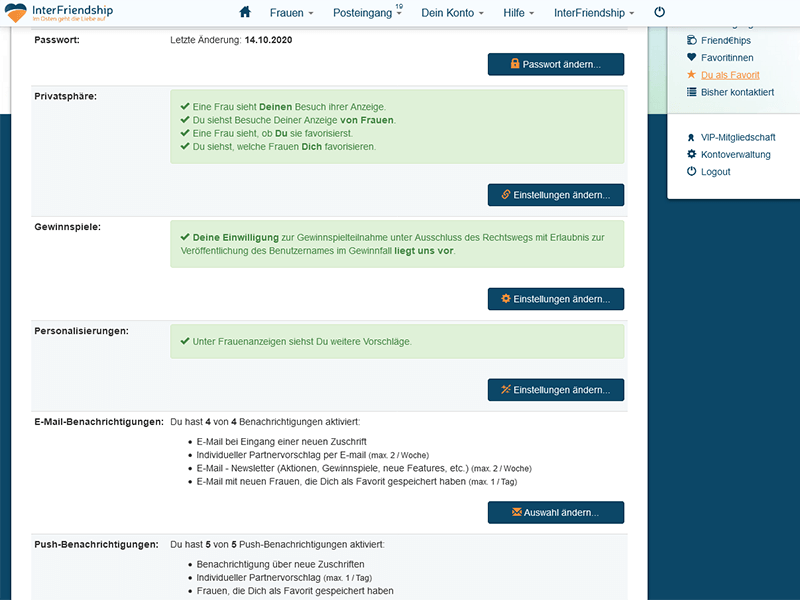Click the list icon beside Bisher kontaktiert
This screenshot has width=800, height=600.
[691, 92]
